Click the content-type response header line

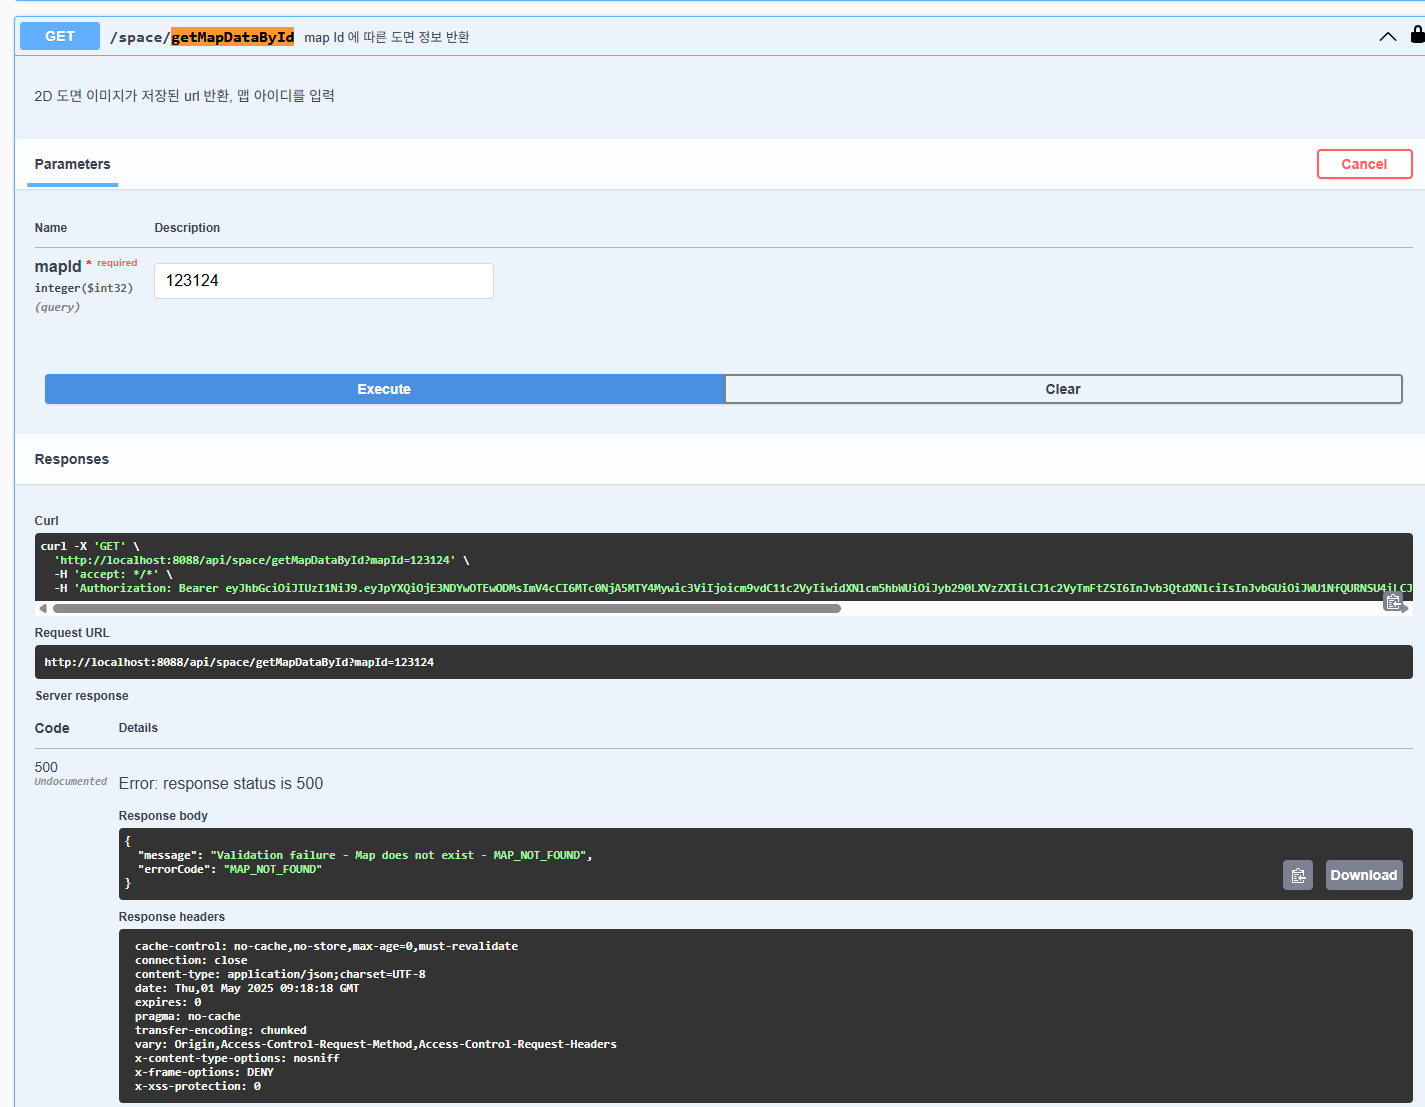click(280, 974)
